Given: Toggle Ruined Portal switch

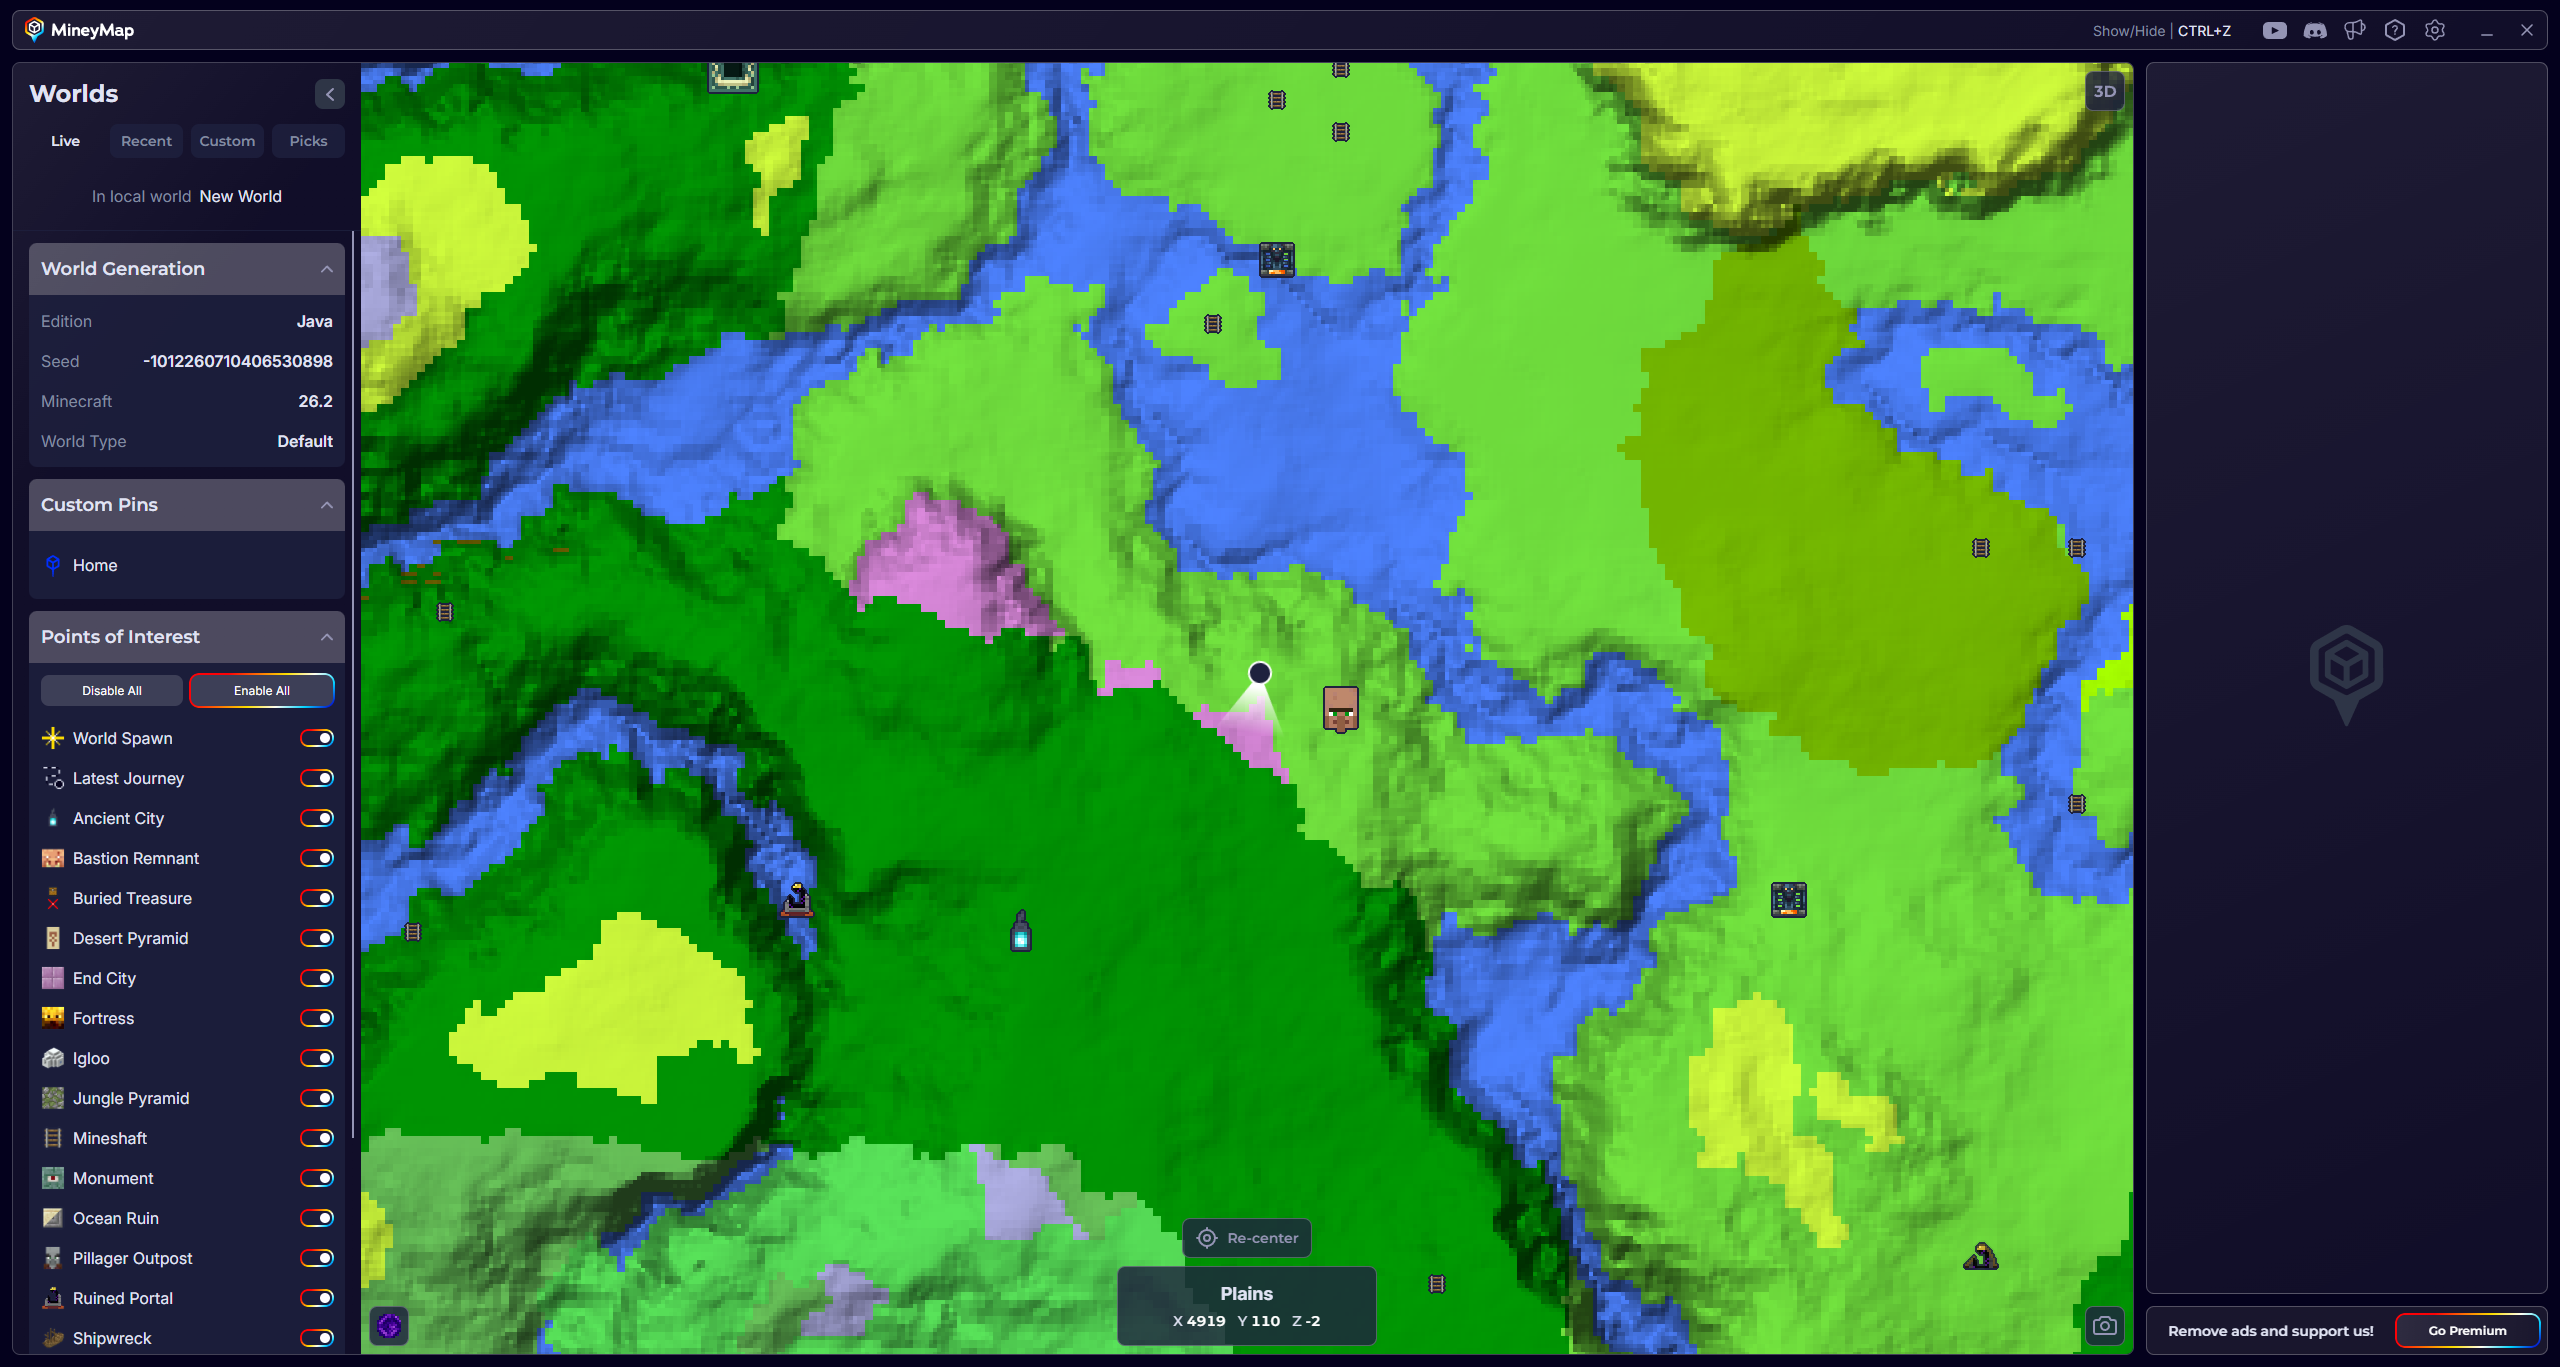Looking at the screenshot, I should click(x=317, y=1298).
